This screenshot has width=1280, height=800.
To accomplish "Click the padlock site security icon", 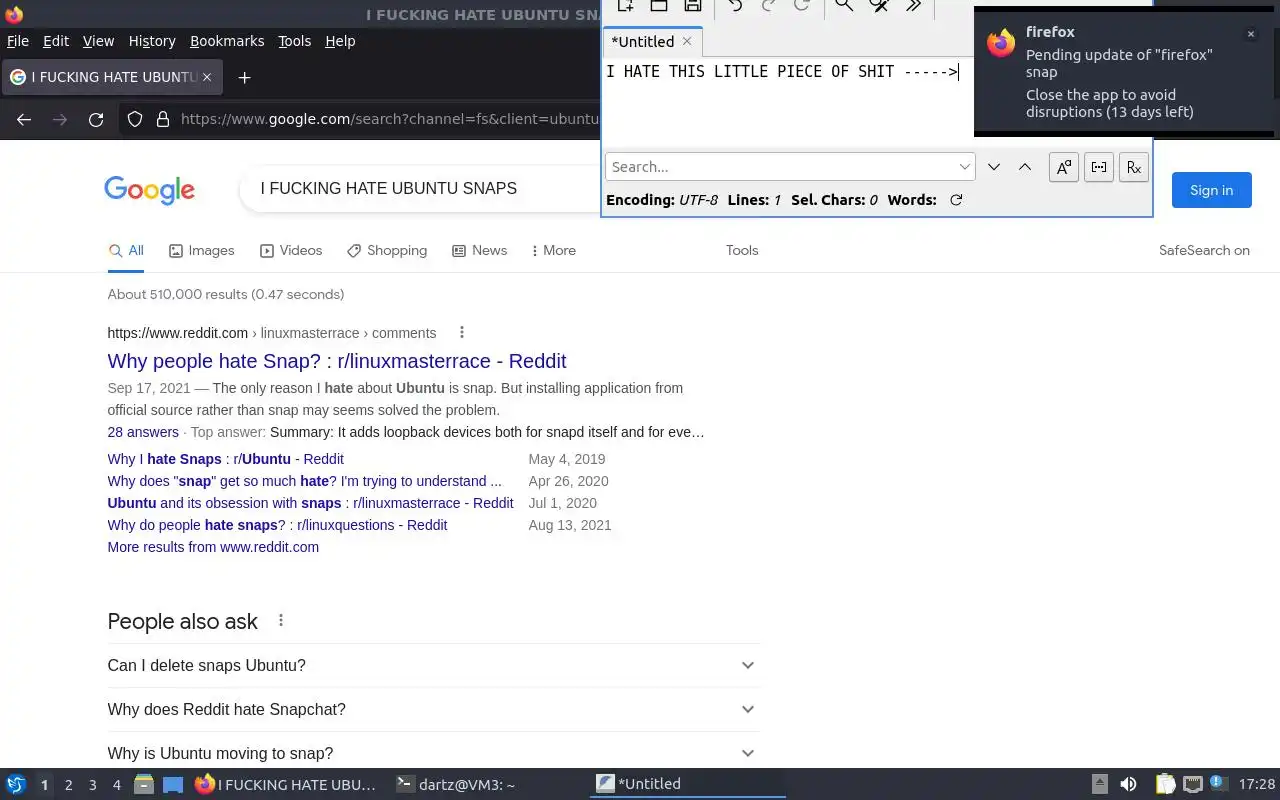I will coord(163,119).
